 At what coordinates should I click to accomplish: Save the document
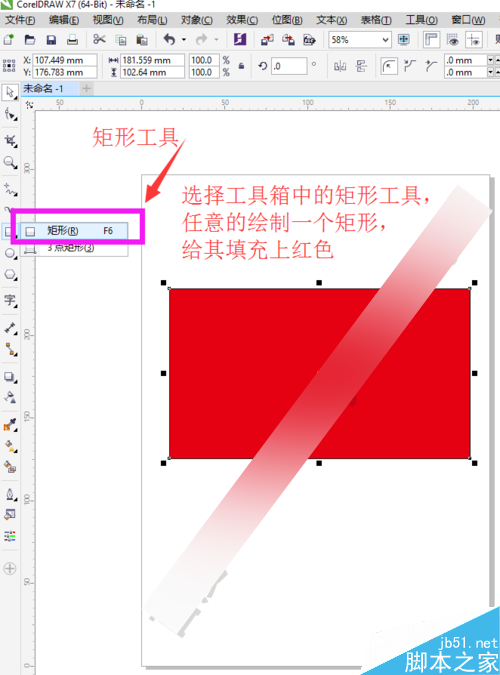point(51,40)
